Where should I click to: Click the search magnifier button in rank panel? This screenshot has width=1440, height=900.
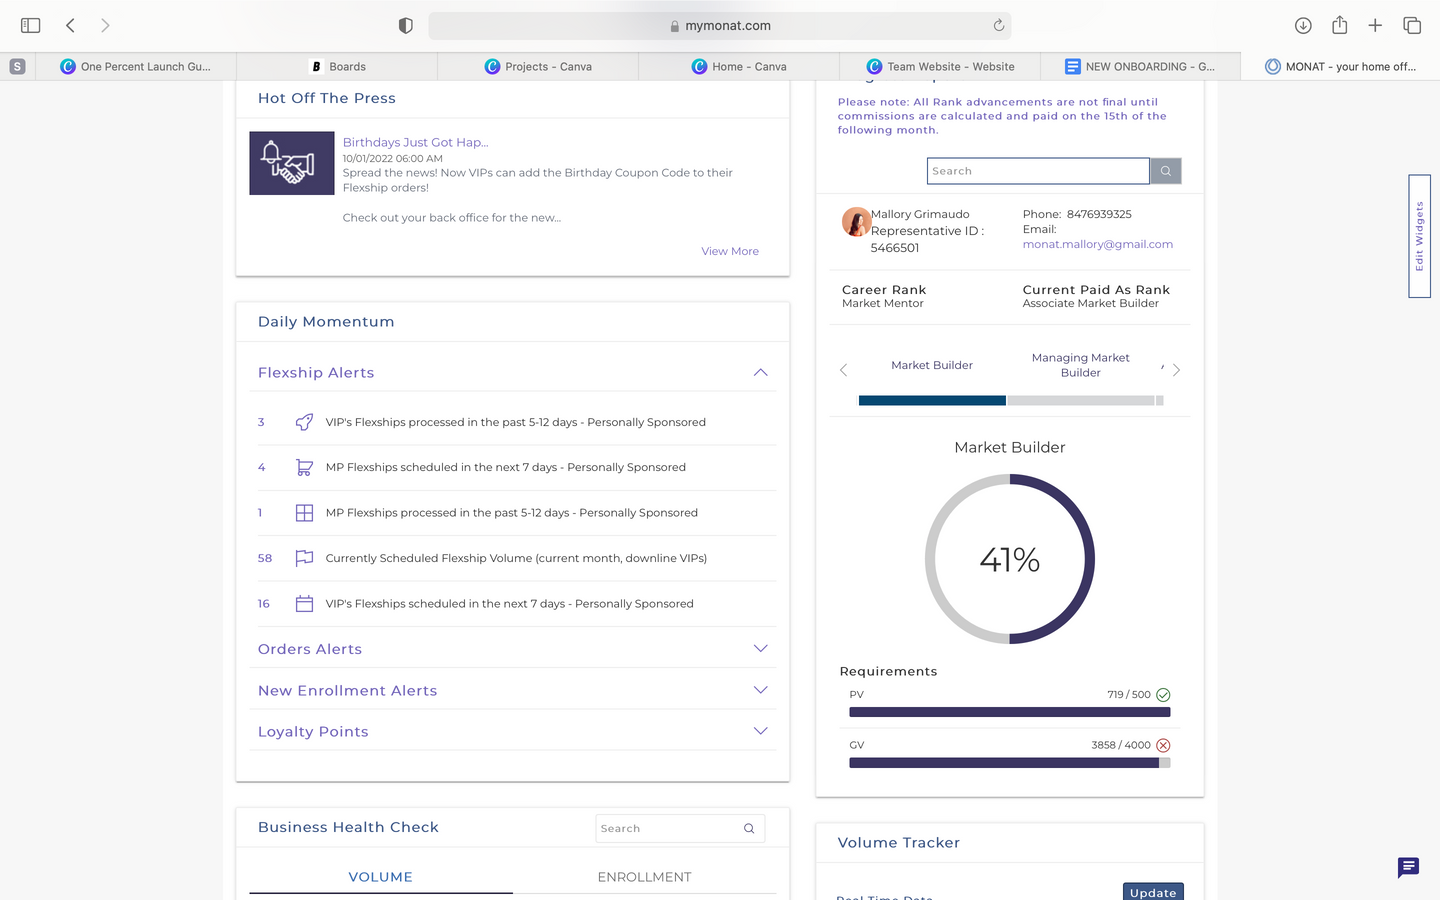point(1165,171)
